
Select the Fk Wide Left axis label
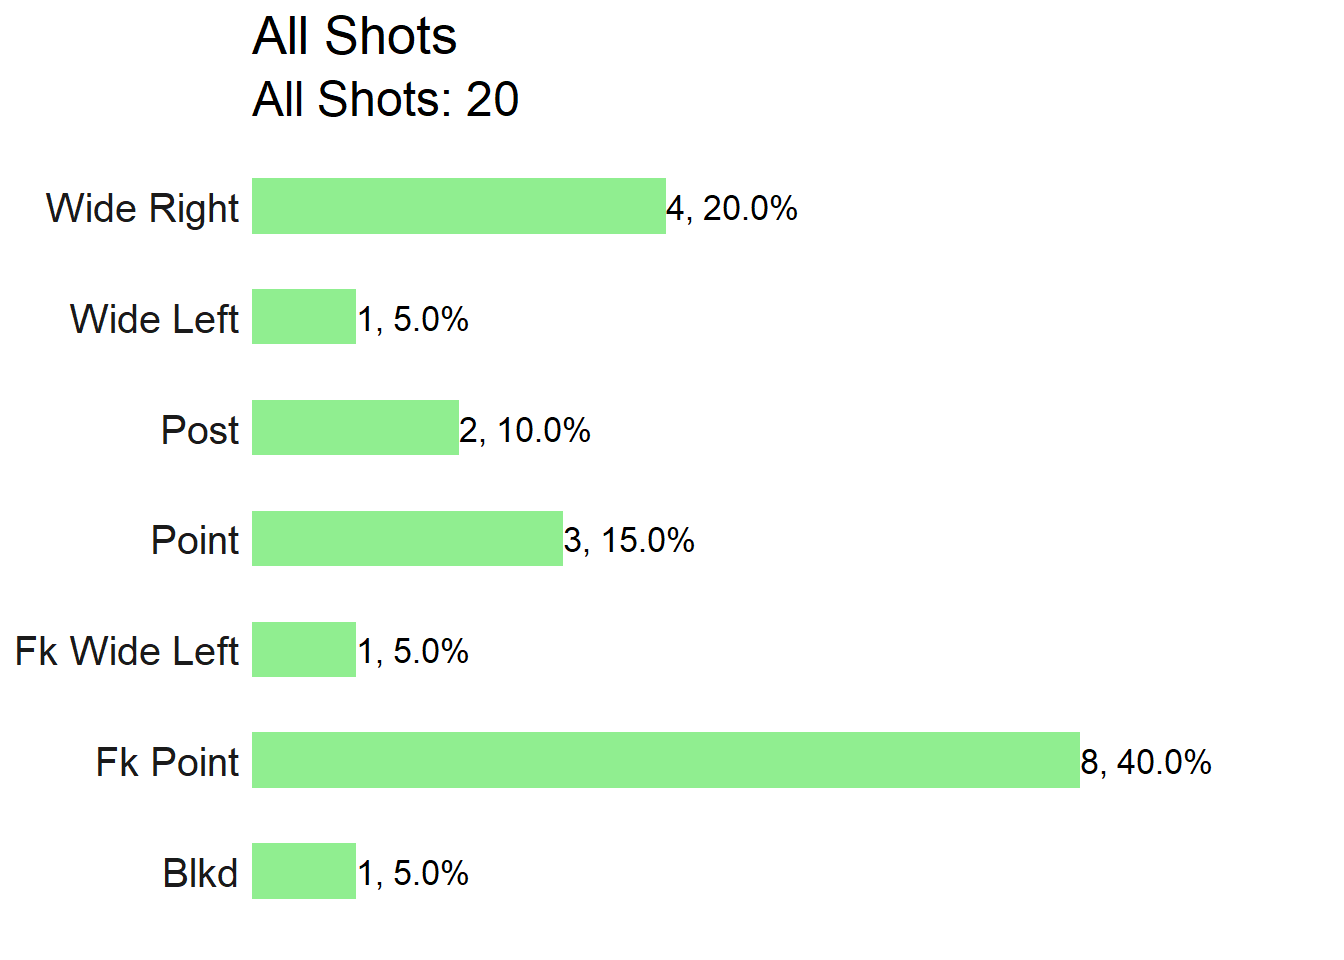click(127, 651)
